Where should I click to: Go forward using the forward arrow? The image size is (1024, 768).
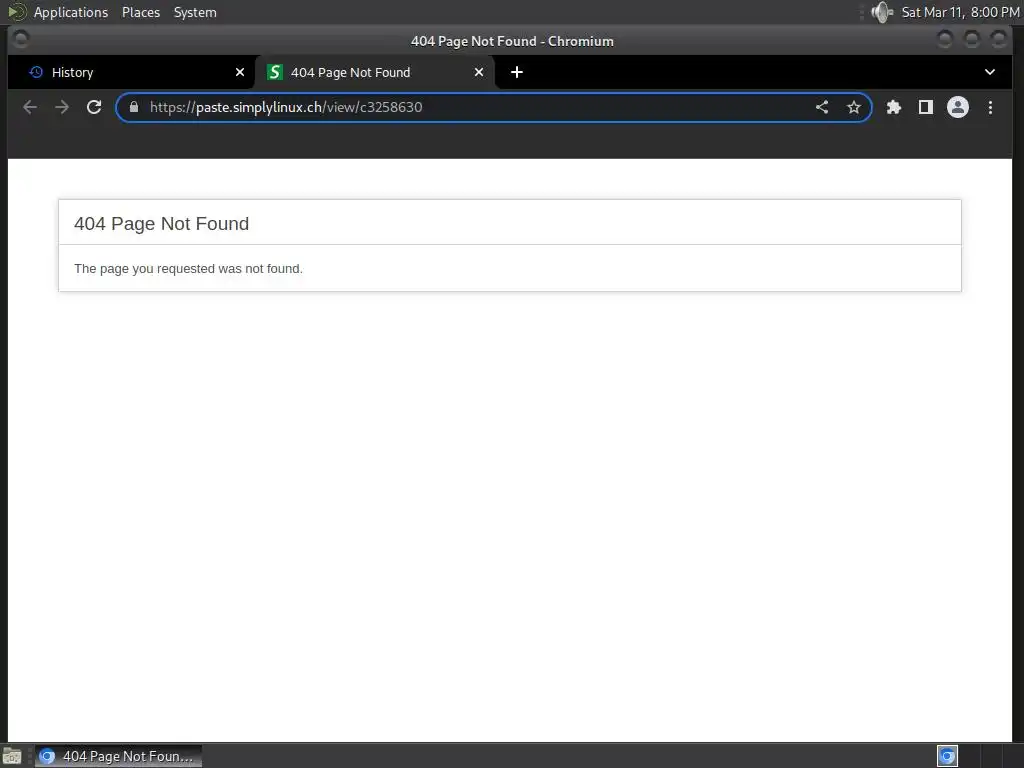click(x=62, y=107)
